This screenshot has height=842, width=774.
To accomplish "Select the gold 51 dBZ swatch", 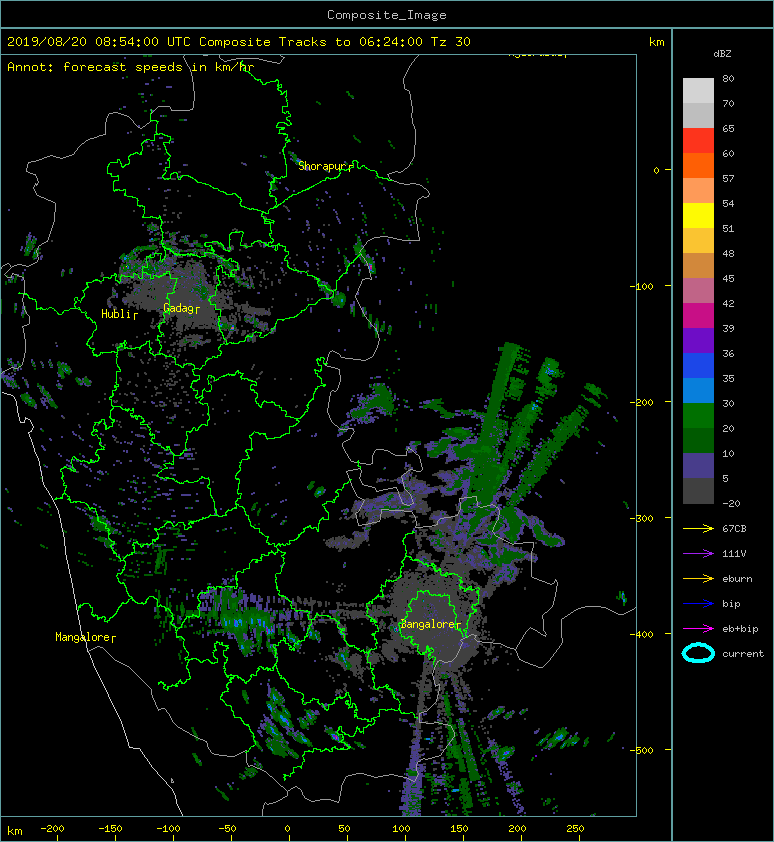I will [698, 241].
